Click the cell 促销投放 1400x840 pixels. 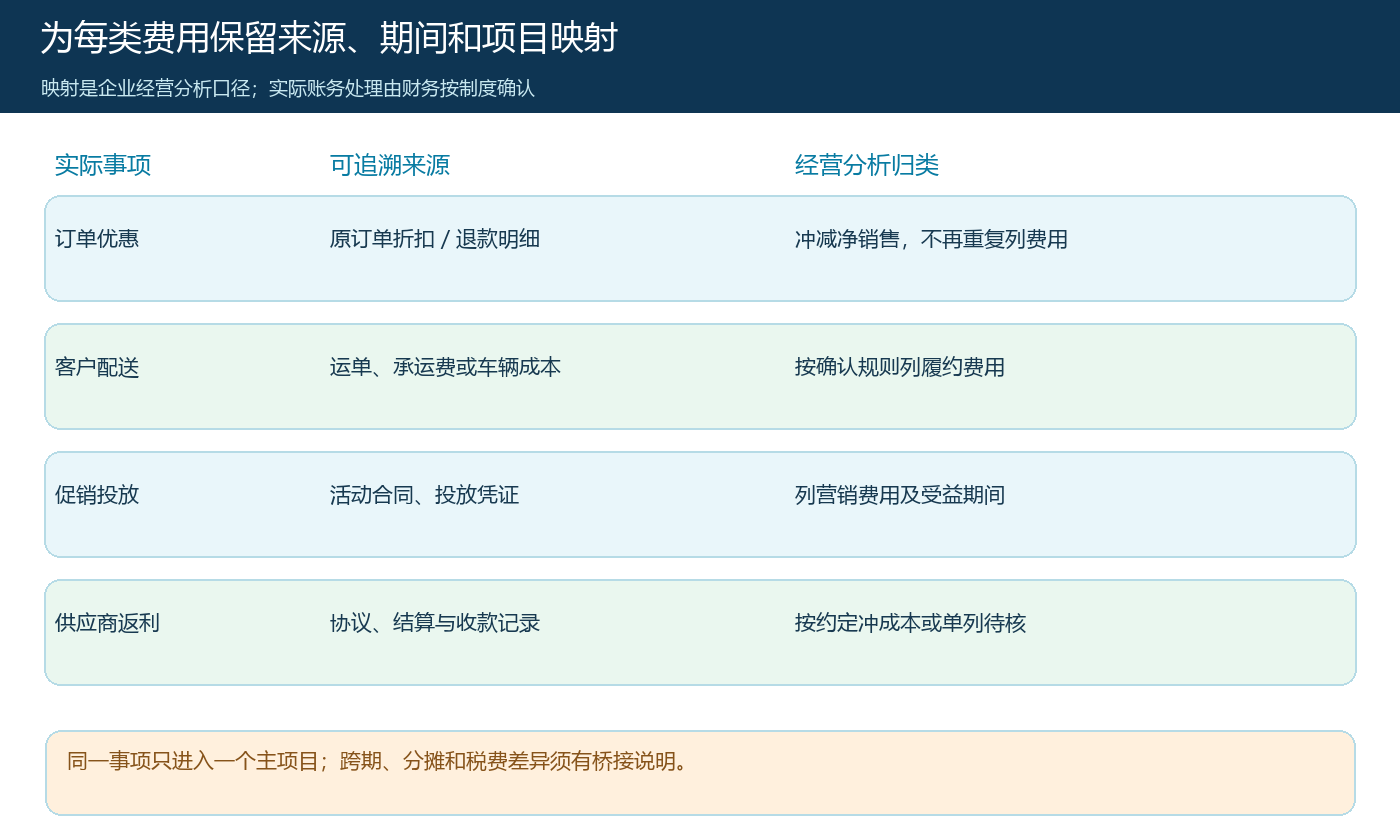pos(97,495)
